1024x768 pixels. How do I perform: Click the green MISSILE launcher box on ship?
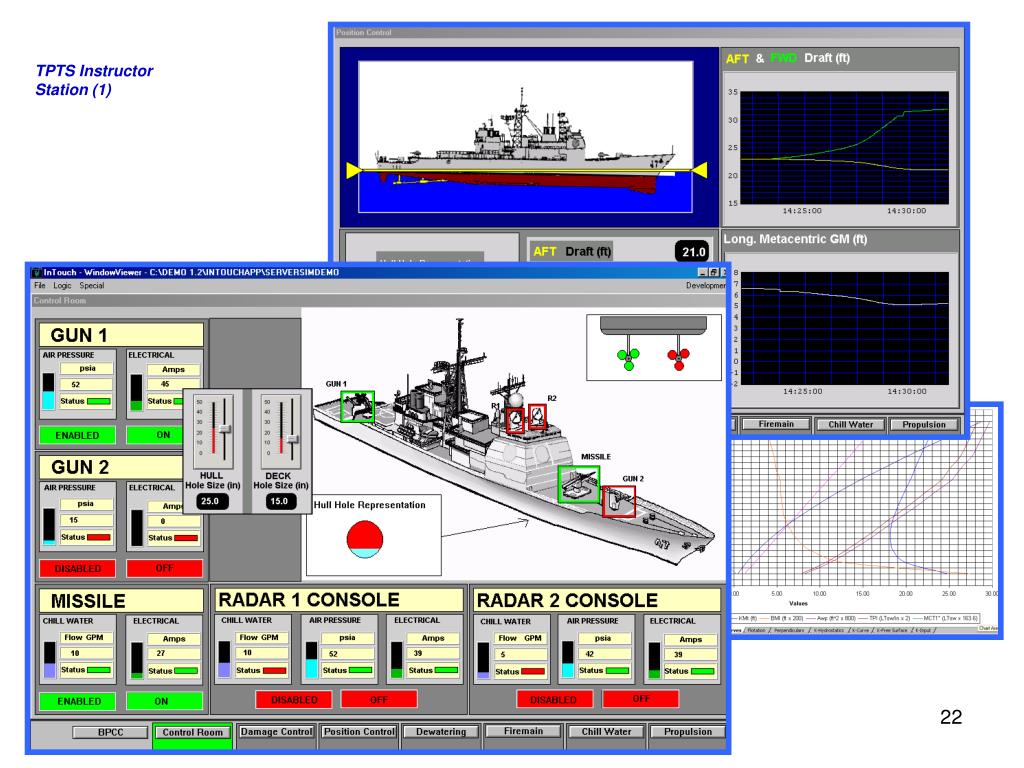tap(579, 485)
